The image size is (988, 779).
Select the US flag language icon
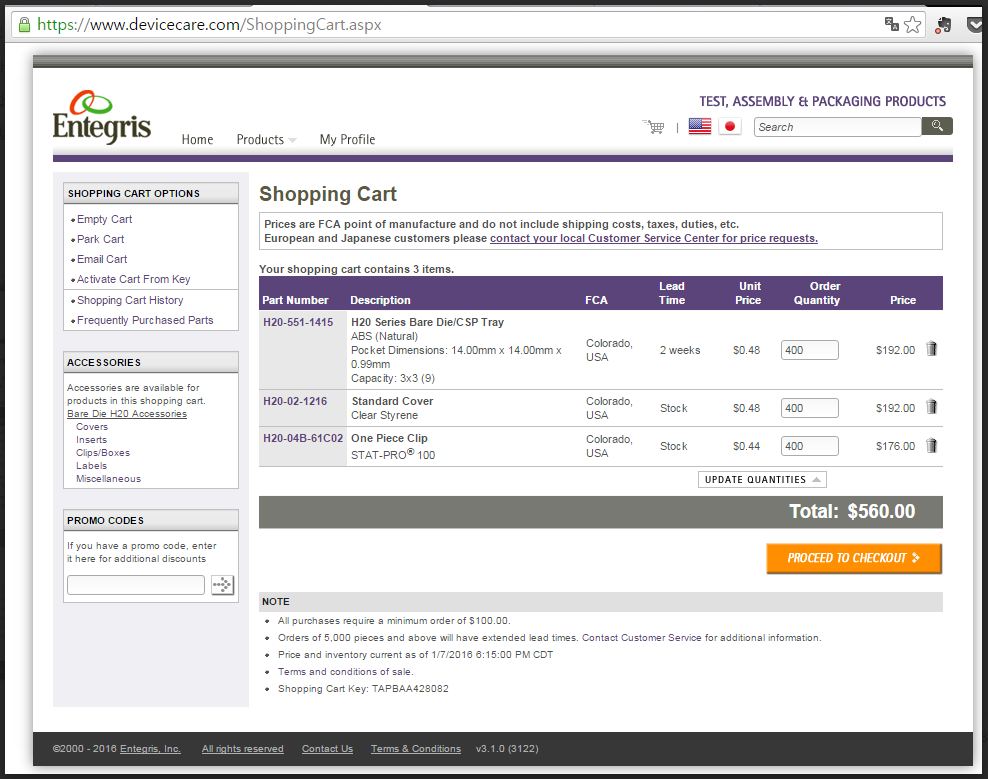pos(699,127)
